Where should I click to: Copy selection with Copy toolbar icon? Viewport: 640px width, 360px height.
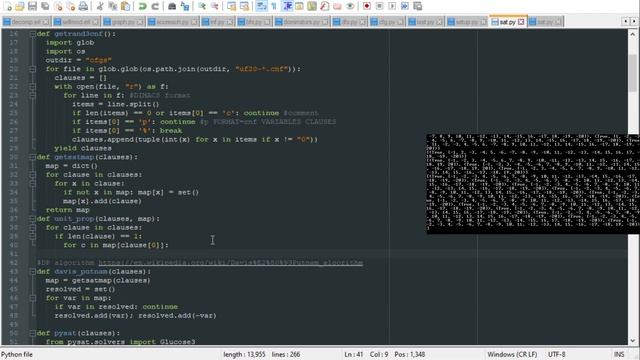(x=113, y=6)
